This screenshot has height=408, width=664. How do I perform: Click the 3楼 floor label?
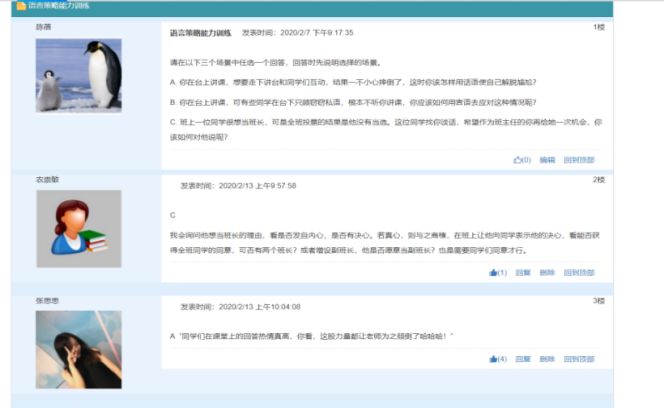pos(599,300)
